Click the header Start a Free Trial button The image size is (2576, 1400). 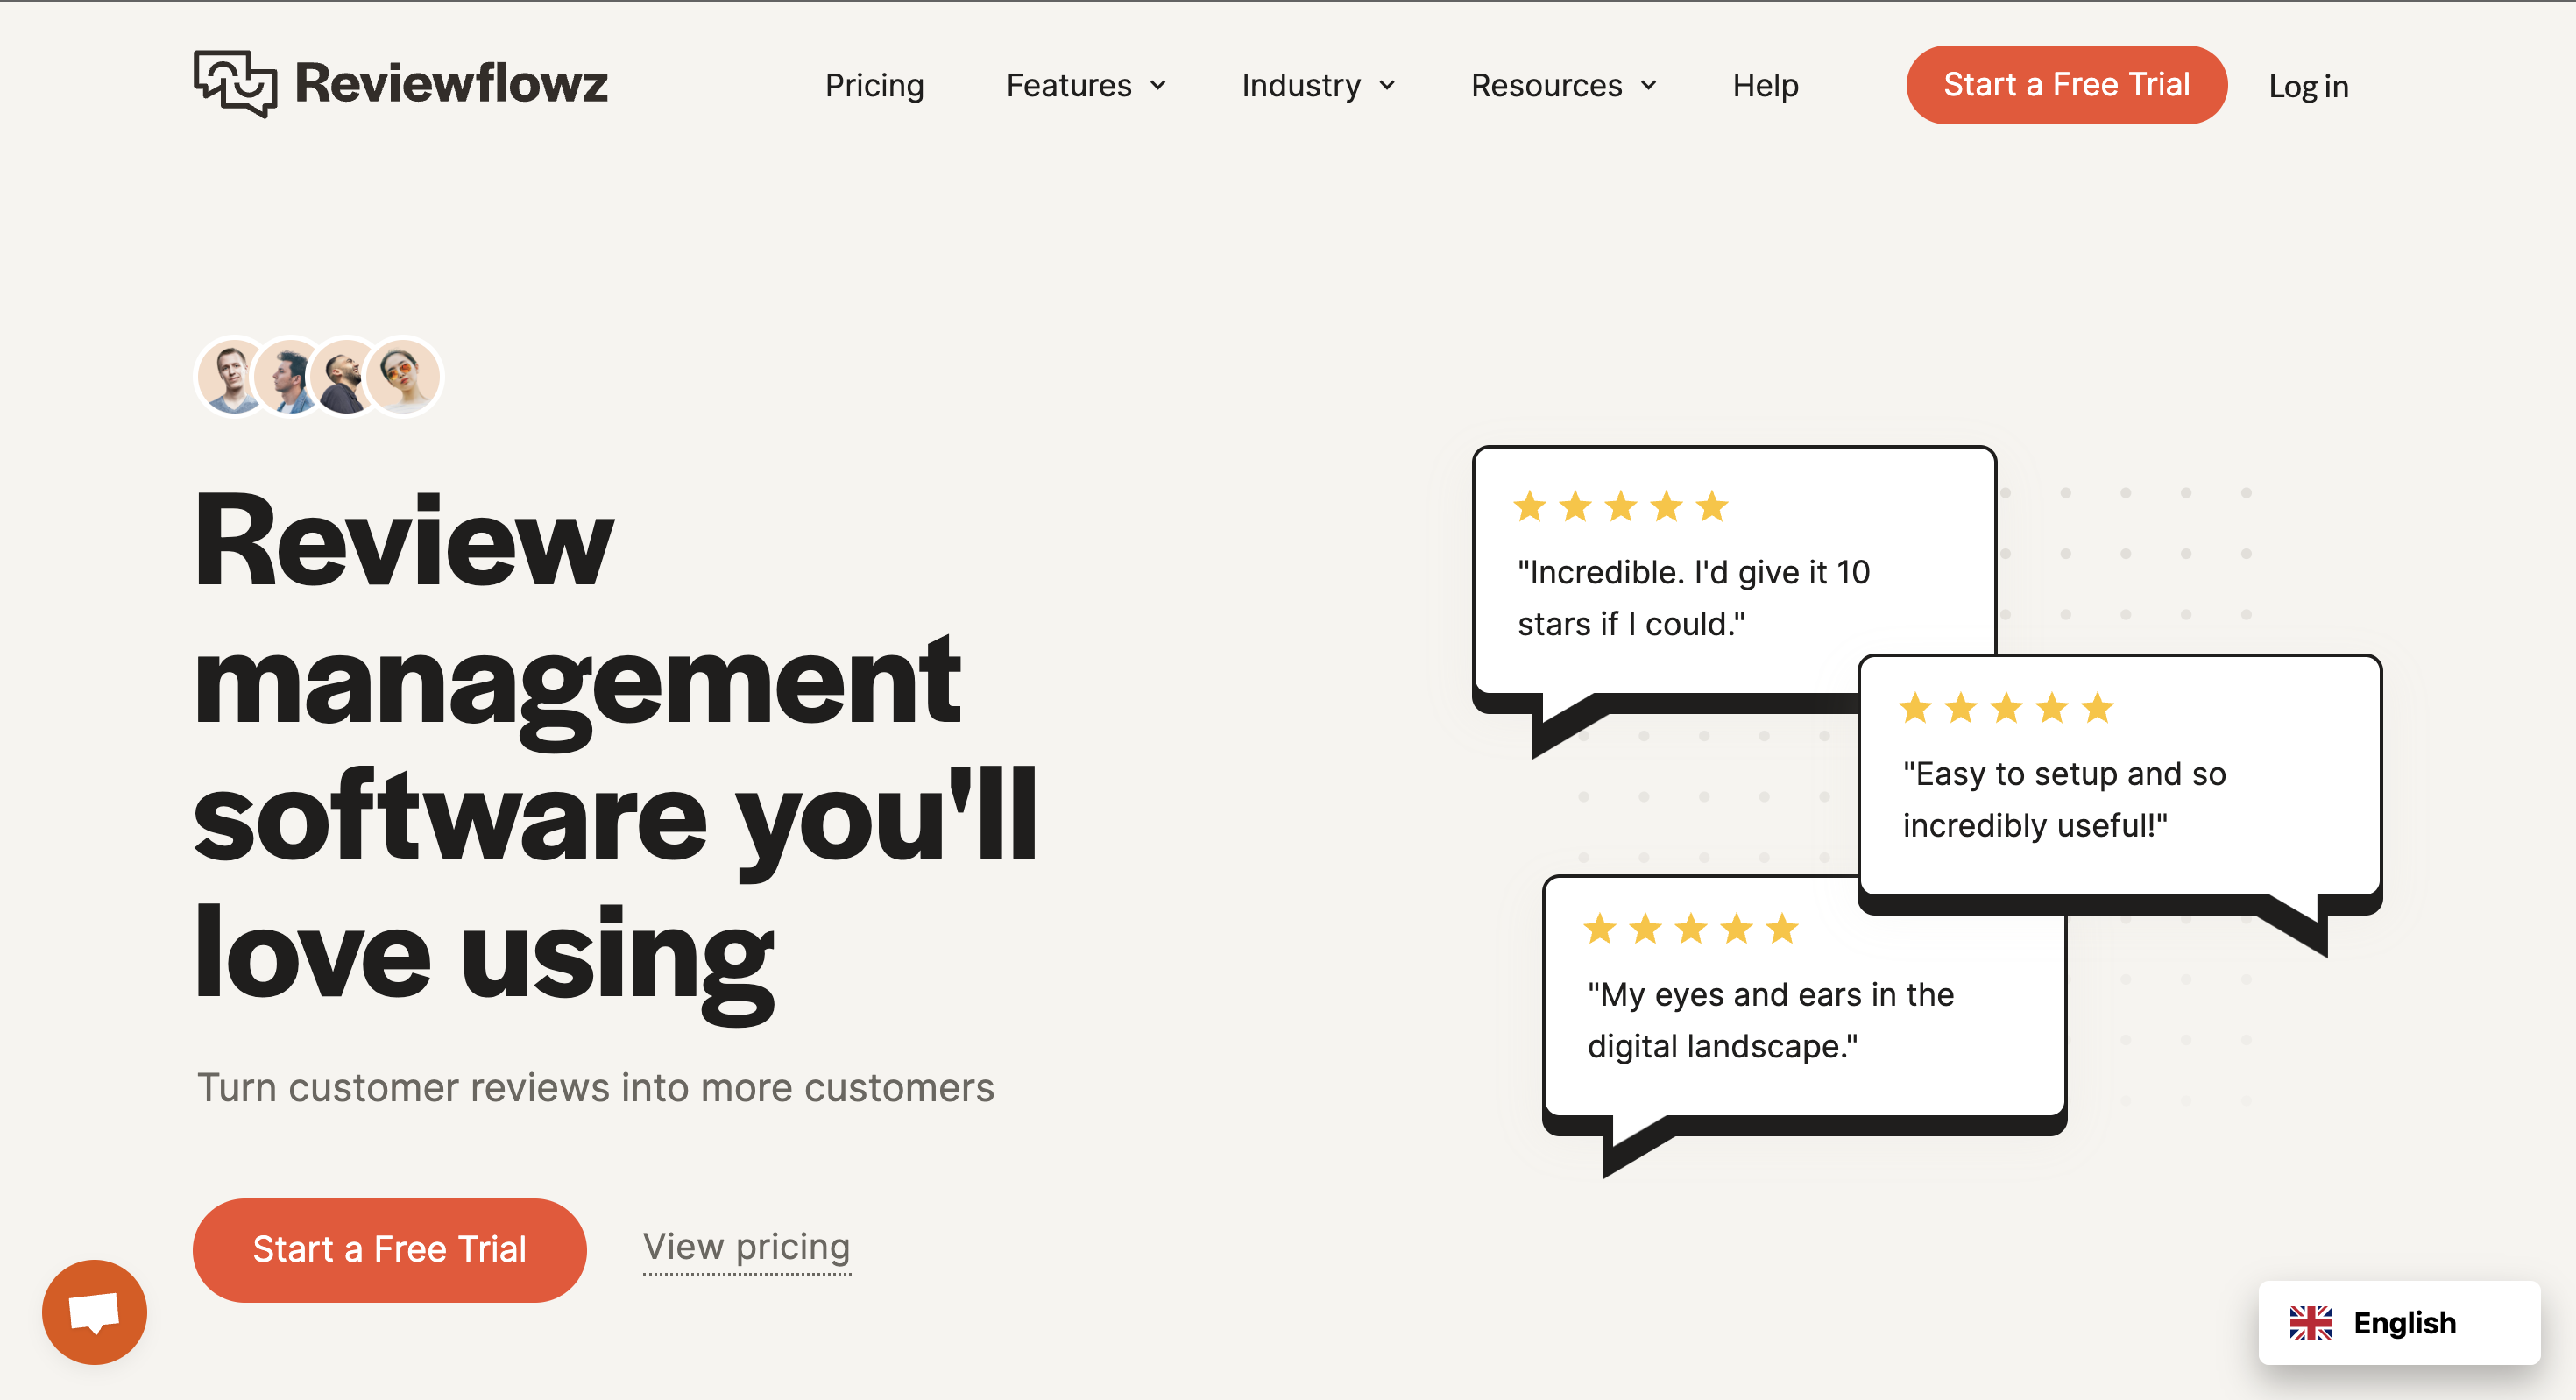(x=2066, y=85)
